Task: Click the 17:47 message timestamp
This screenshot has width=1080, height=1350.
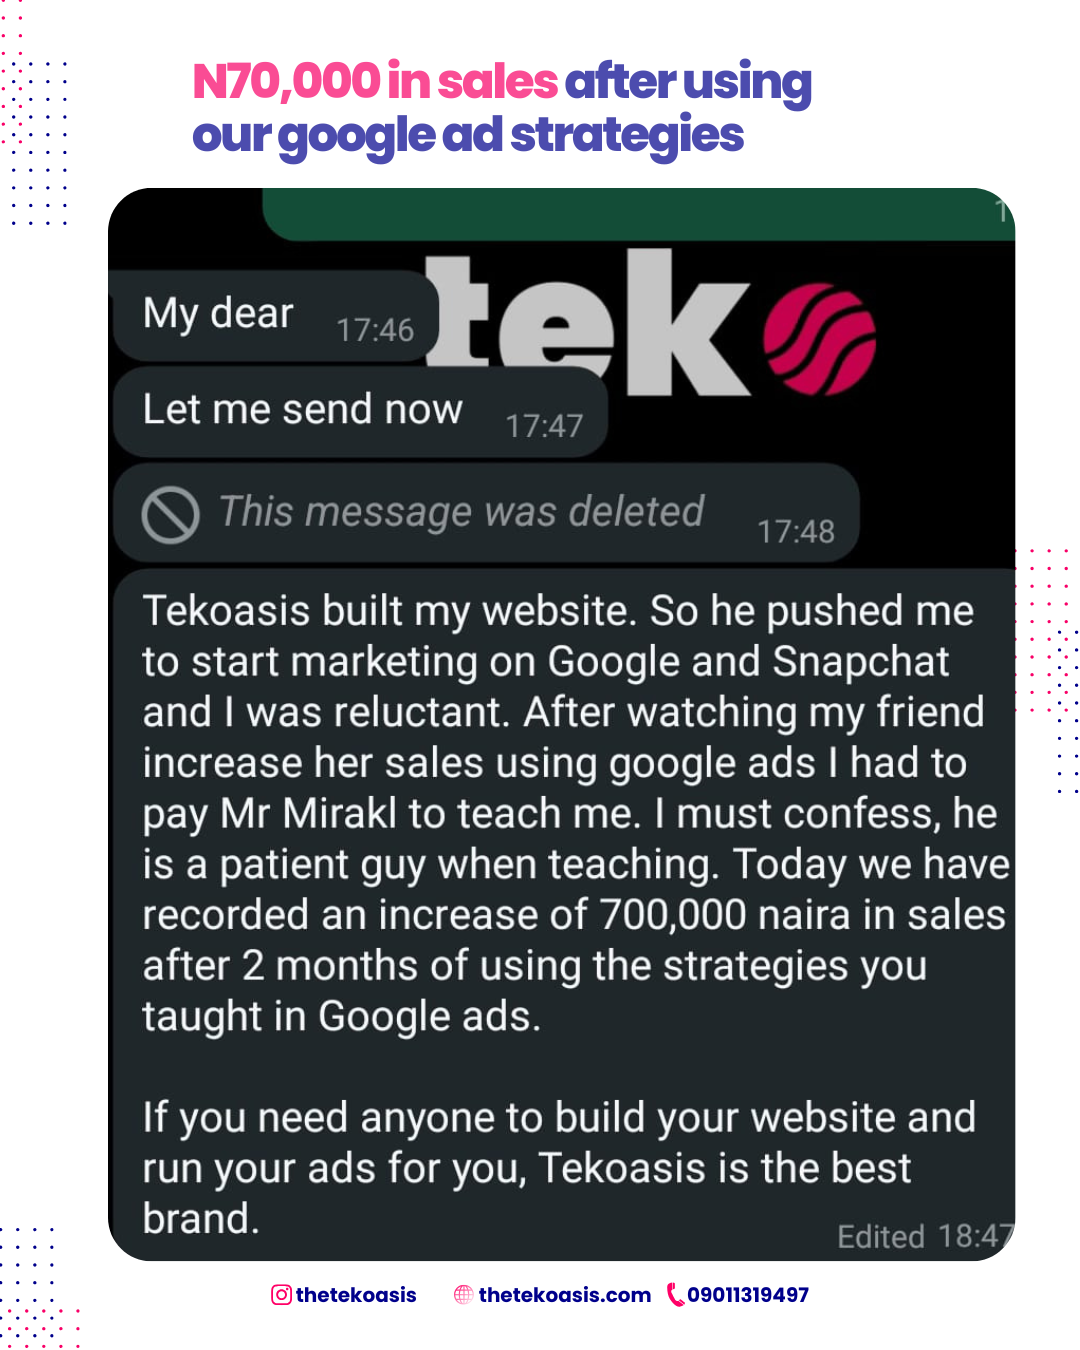Action: point(544,427)
